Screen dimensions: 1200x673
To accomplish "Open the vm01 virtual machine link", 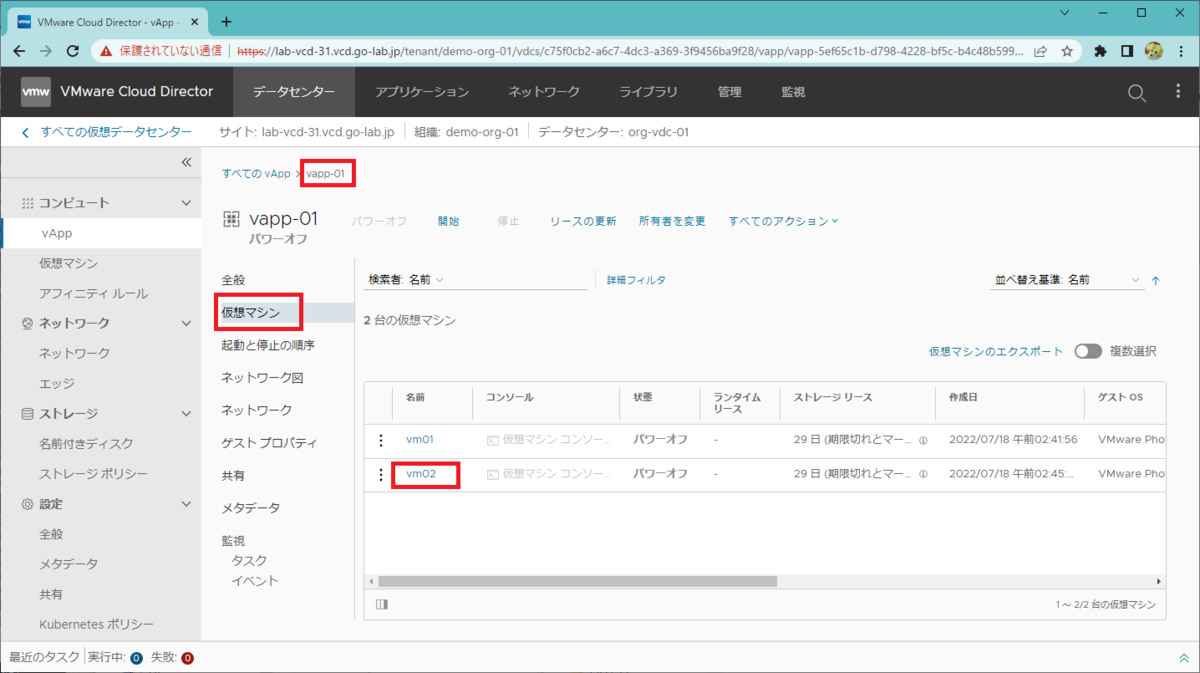I will (420, 439).
